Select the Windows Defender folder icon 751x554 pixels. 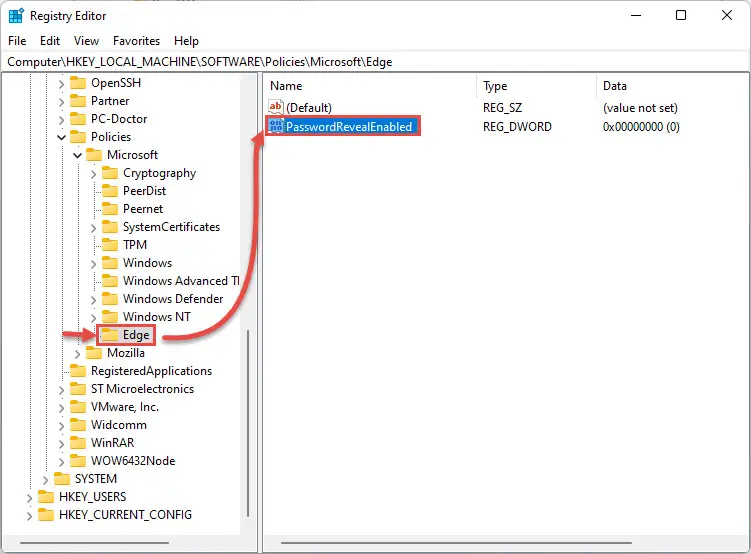pyautogui.click(x=110, y=299)
